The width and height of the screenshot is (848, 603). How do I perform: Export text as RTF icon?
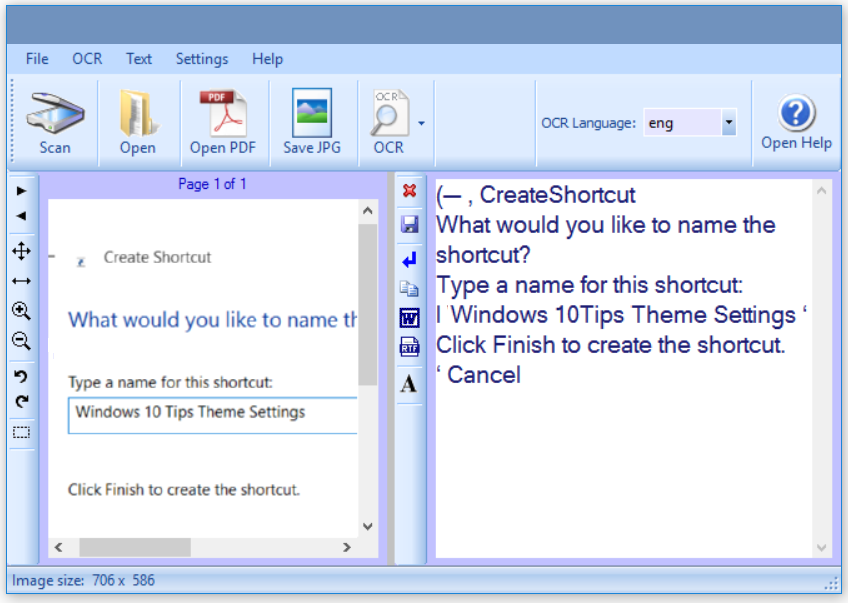point(409,347)
